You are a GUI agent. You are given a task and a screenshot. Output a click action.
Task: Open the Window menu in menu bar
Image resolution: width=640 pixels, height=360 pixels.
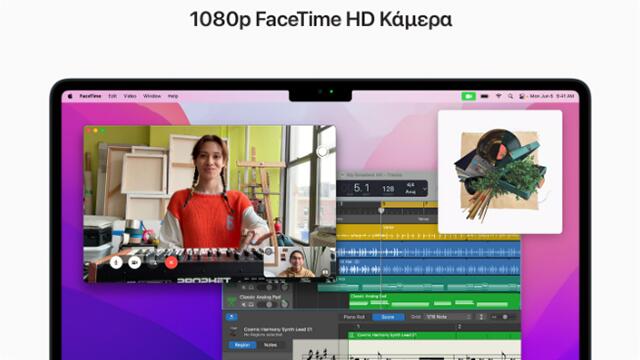pos(152,96)
